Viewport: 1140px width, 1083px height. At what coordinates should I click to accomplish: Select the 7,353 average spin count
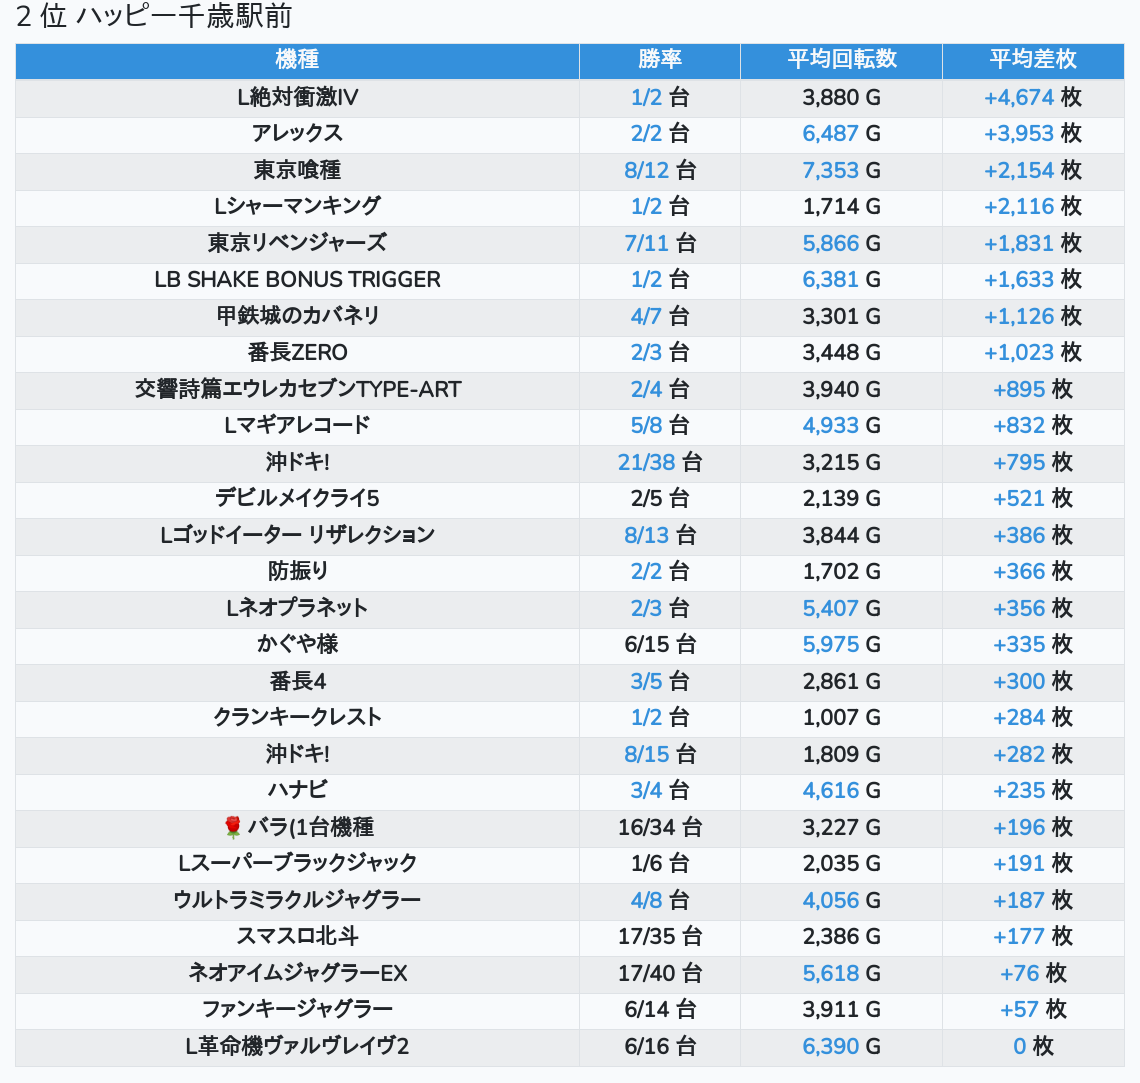[x=830, y=170]
